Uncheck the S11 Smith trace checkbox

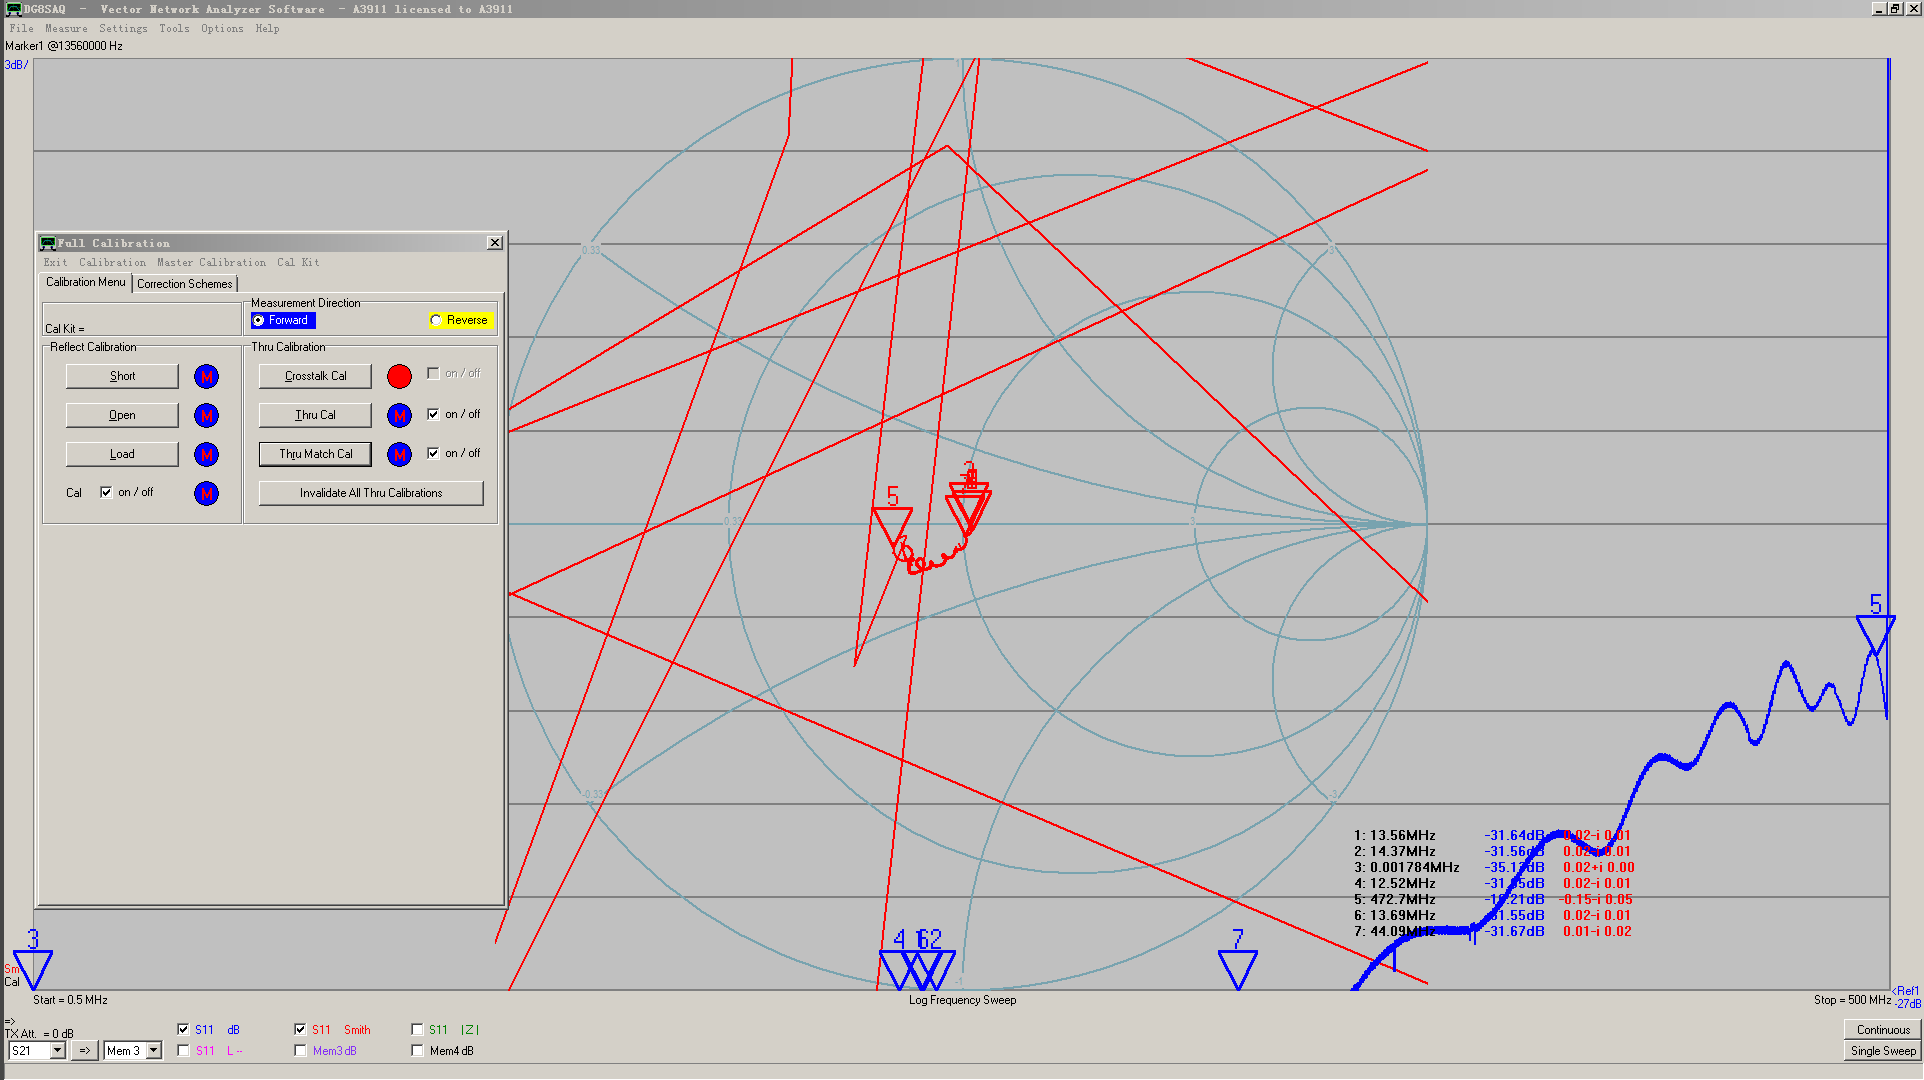pyautogui.click(x=300, y=1029)
